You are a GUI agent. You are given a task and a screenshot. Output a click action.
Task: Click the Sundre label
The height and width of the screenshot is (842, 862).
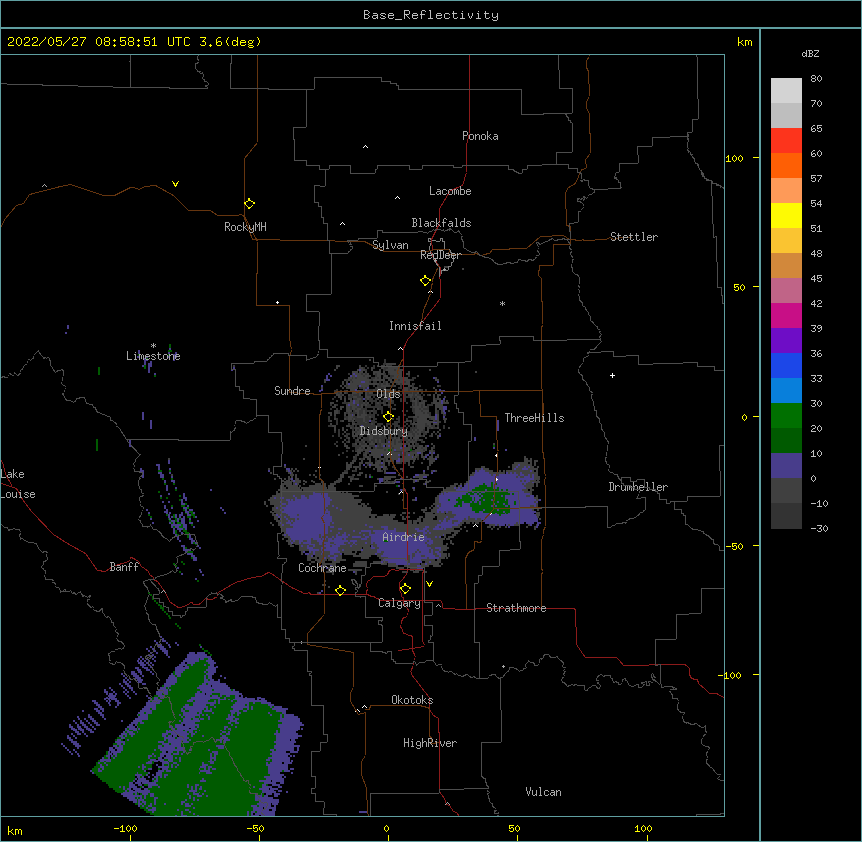coord(292,391)
